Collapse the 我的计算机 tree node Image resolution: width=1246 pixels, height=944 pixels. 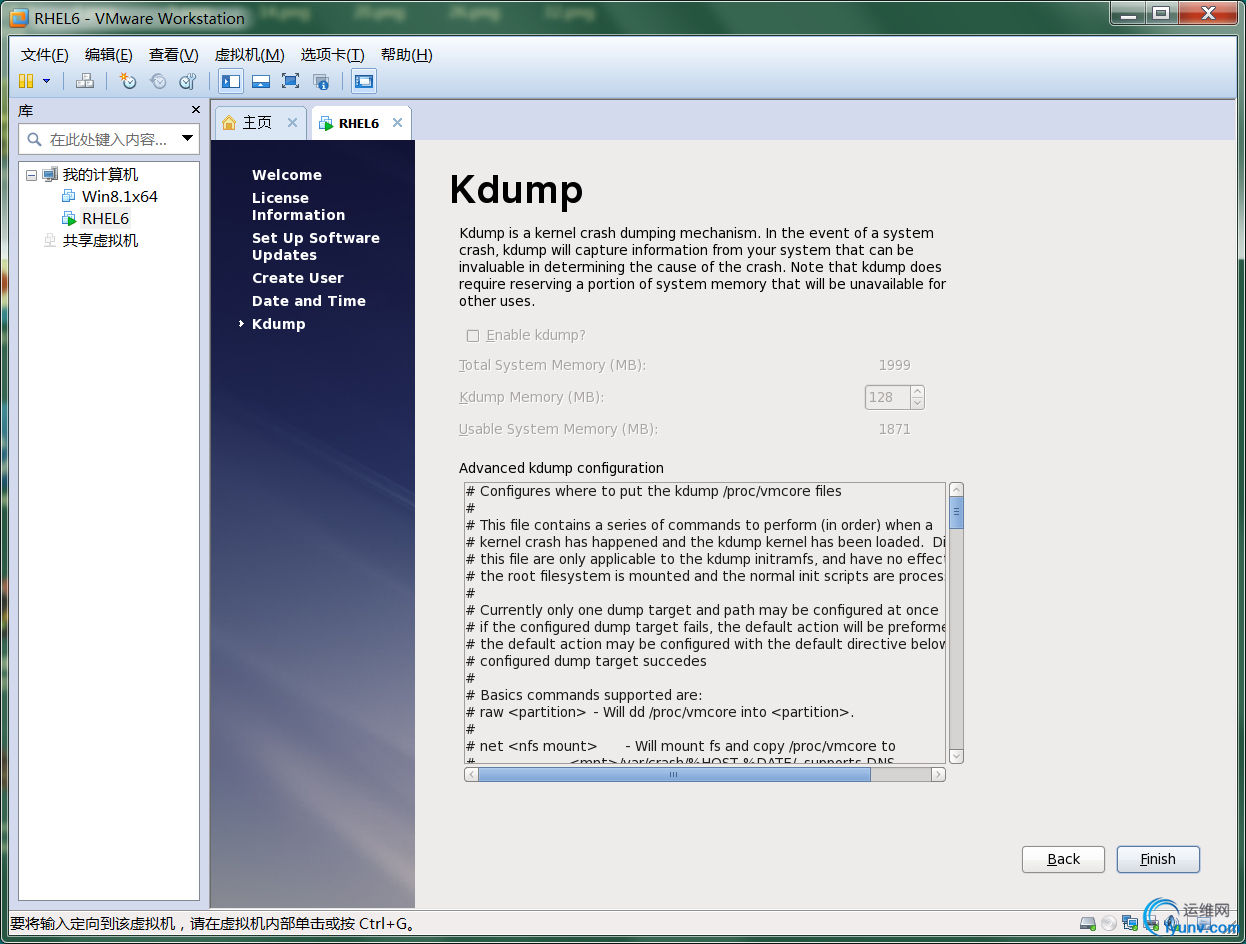click(31, 175)
